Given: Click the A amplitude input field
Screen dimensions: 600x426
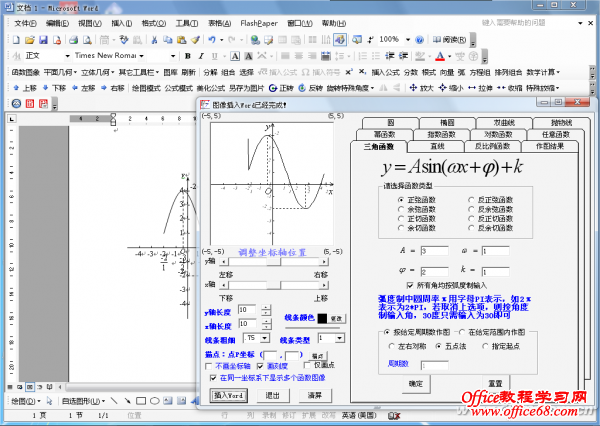Looking at the screenshot, I should tap(435, 250).
